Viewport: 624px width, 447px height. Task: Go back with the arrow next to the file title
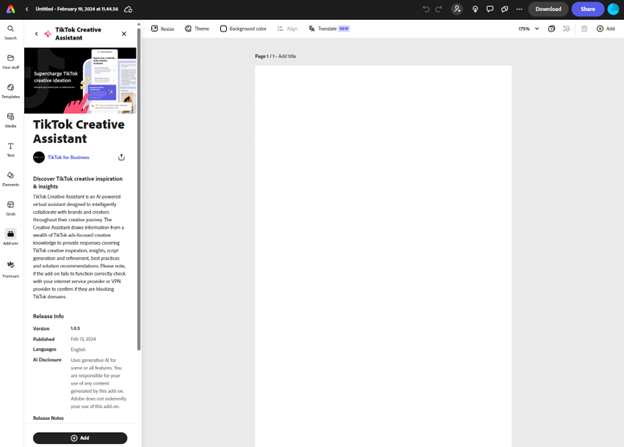coord(27,9)
